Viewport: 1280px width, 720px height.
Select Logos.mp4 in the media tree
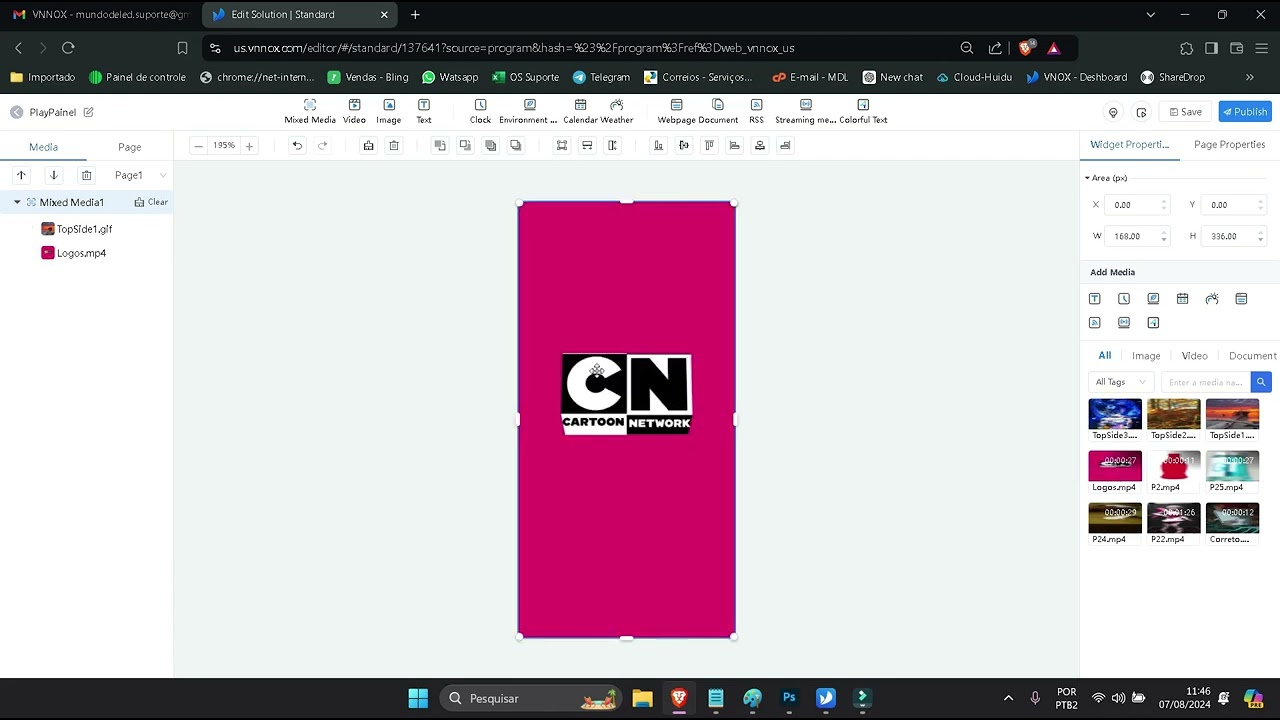74,253
